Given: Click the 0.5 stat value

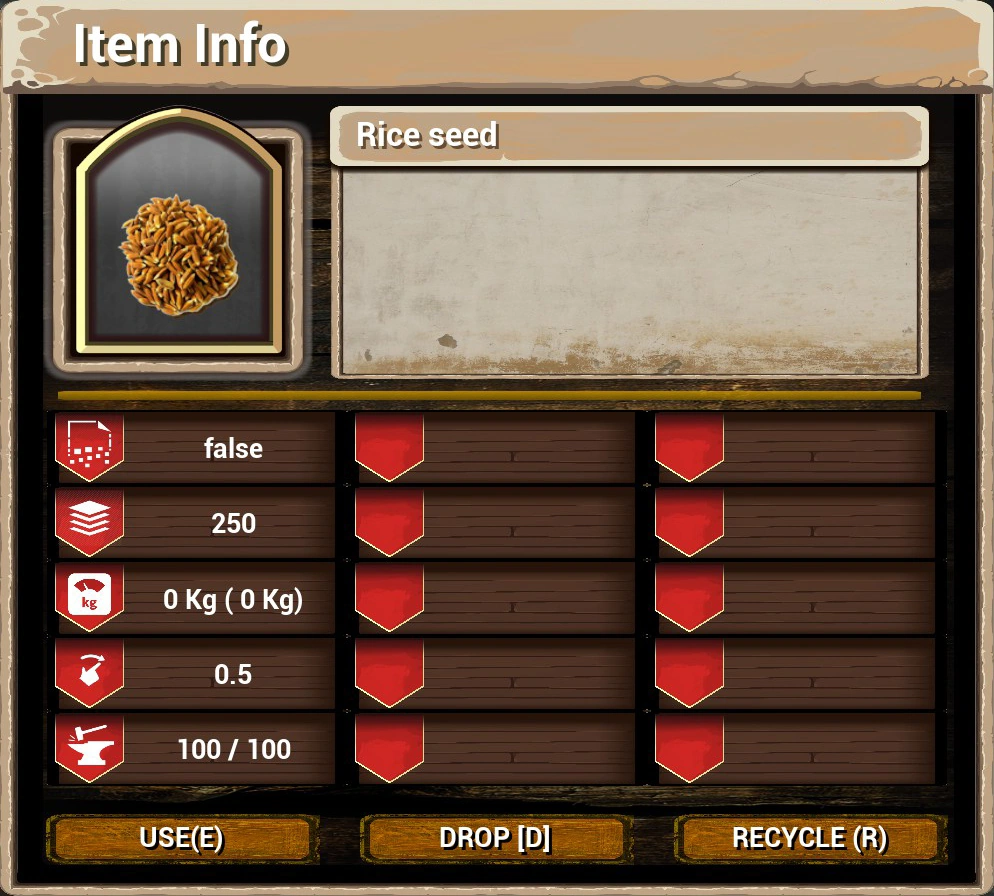Looking at the screenshot, I should click(x=233, y=674).
